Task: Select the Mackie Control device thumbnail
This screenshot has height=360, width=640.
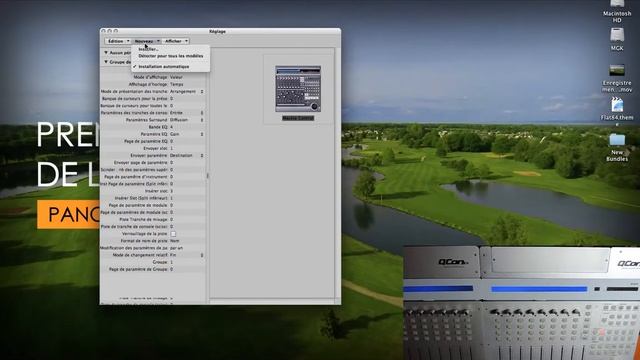Action: coord(298,89)
